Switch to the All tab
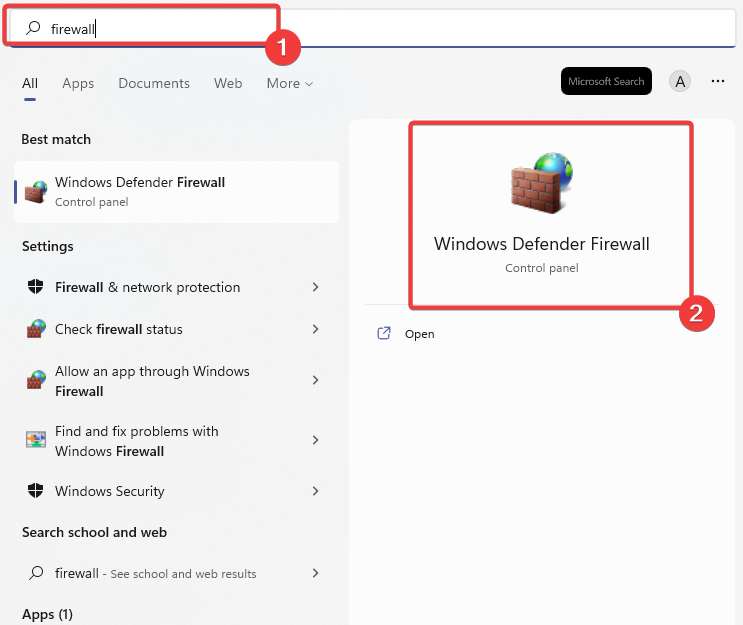 (x=30, y=83)
